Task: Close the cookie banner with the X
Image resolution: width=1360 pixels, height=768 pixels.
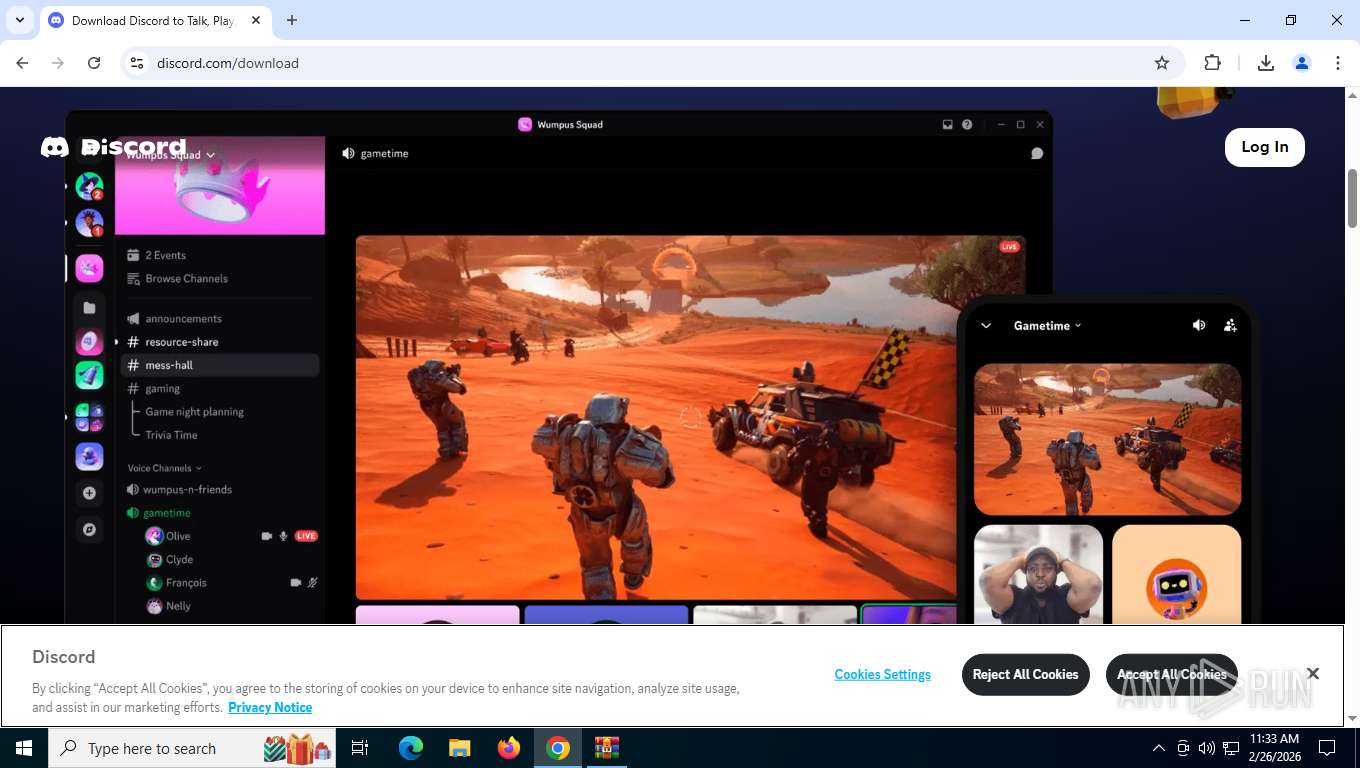Action: [x=1313, y=674]
